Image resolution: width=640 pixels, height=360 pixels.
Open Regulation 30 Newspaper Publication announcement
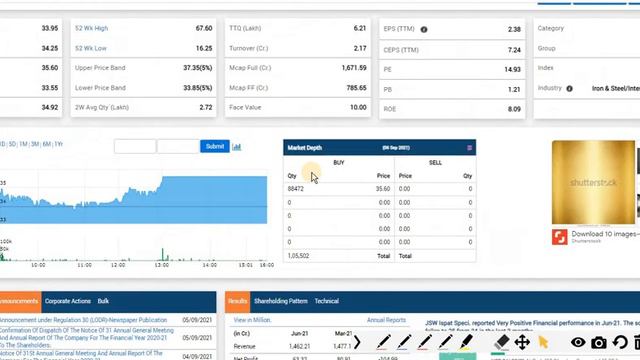83,320
